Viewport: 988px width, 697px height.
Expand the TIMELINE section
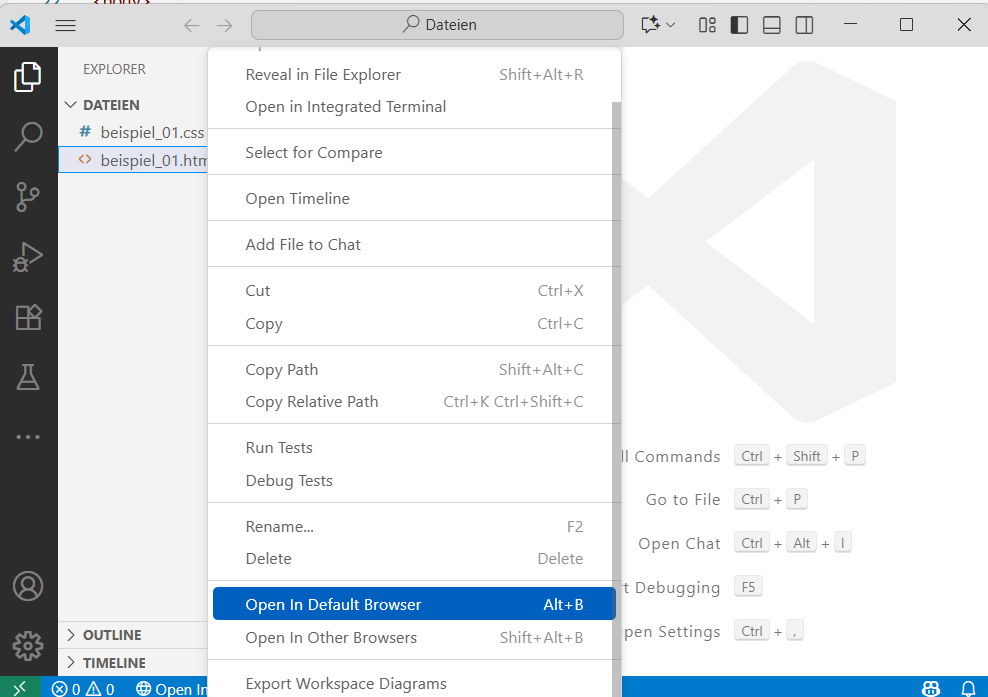113,663
